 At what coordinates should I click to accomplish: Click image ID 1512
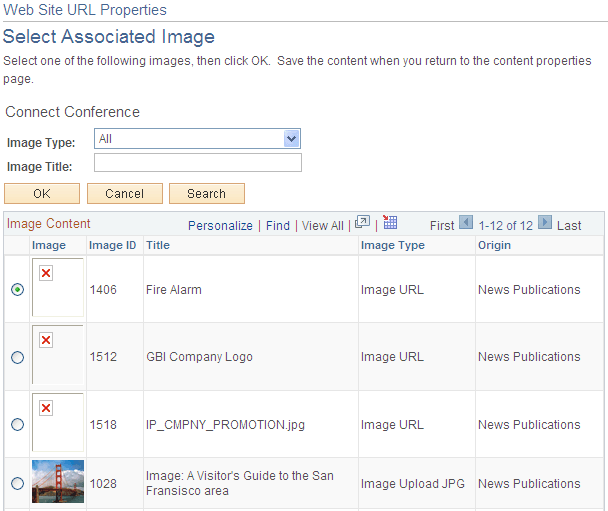click(103, 357)
